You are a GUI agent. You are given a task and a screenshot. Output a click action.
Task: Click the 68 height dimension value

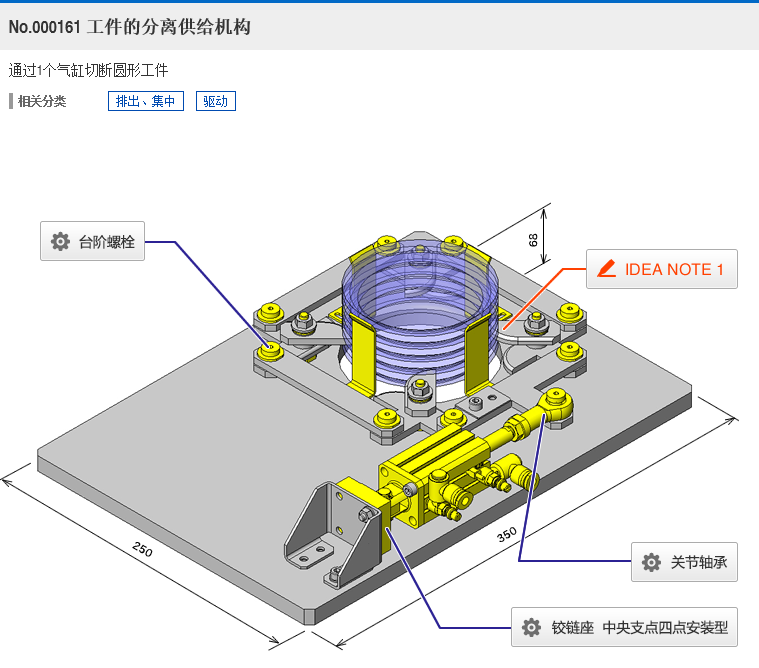click(533, 240)
